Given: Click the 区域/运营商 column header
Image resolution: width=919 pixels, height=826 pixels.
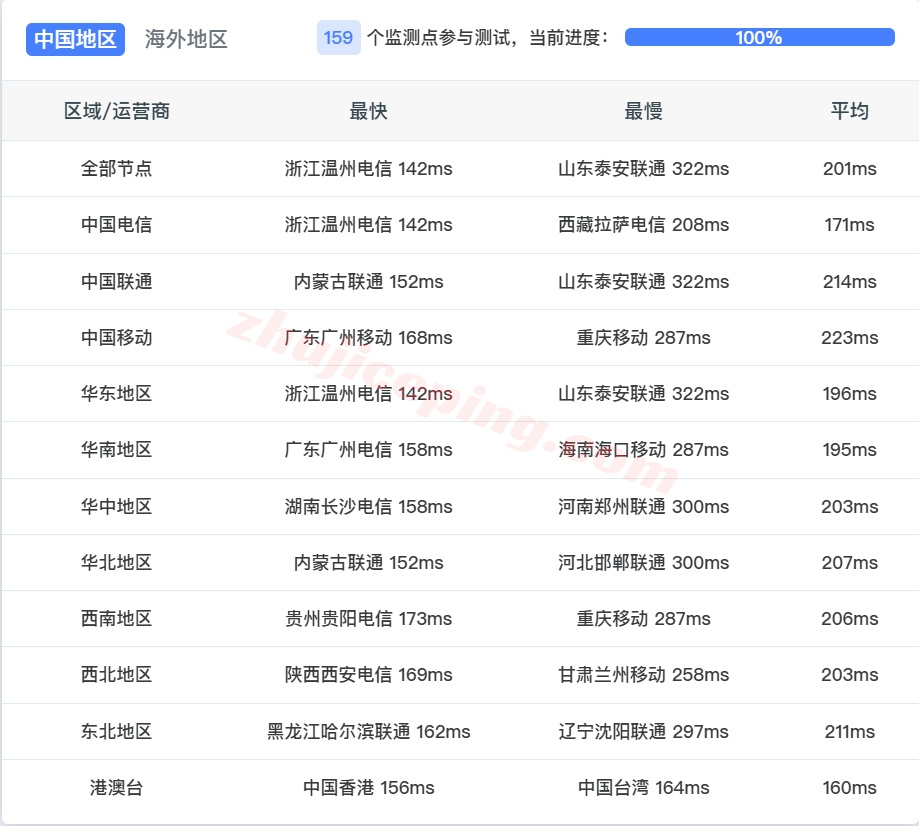Looking at the screenshot, I should pos(114,111).
